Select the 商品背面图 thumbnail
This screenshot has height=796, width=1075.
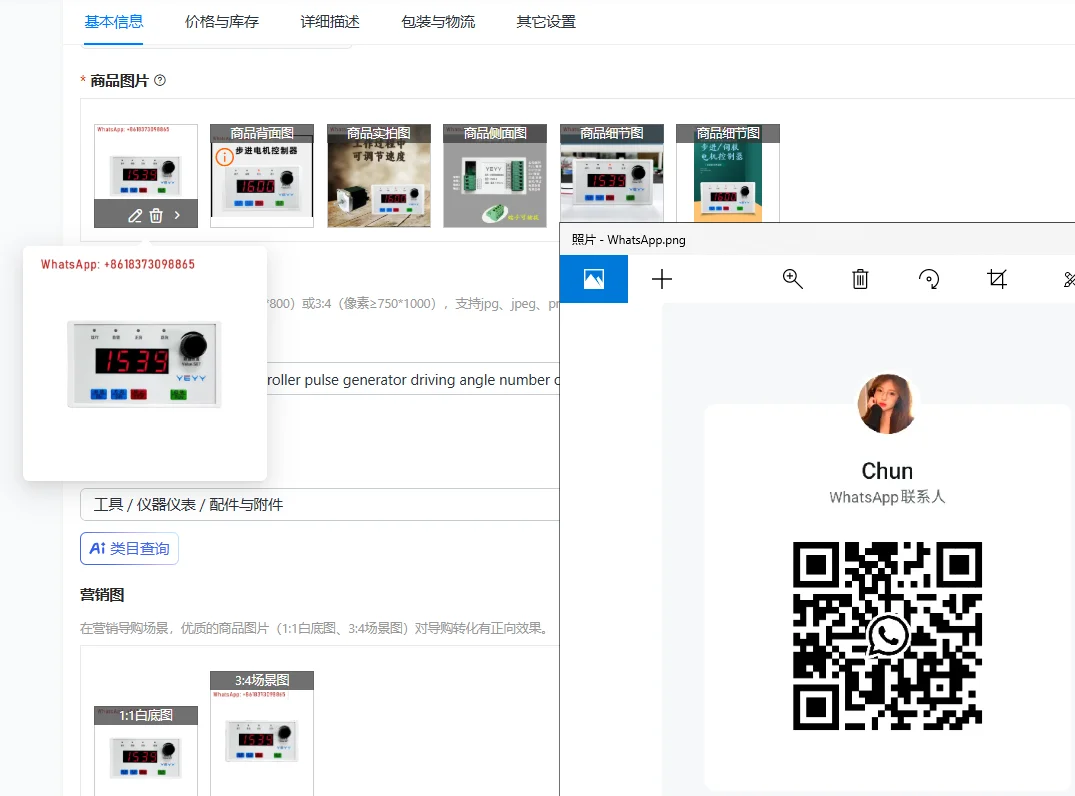(x=262, y=176)
